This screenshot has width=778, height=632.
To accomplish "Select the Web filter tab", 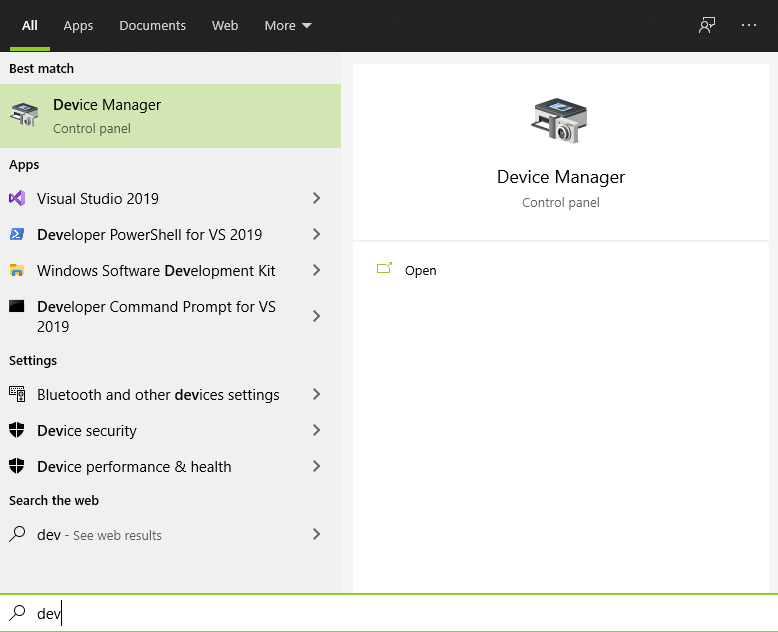I will (x=225, y=25).
